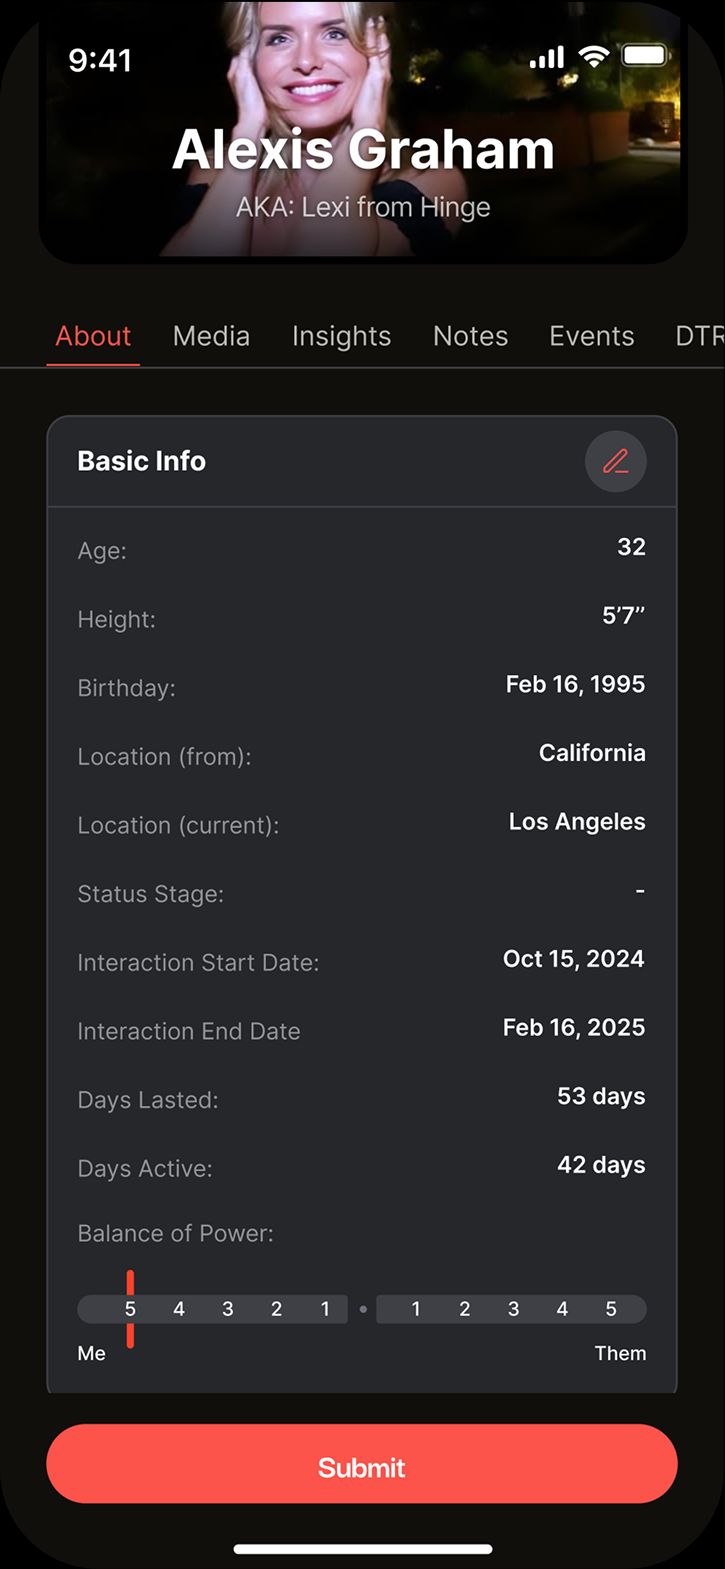Select the About tab
The width and height of the screenshot is (725, 1569).
tap(93, 336)
